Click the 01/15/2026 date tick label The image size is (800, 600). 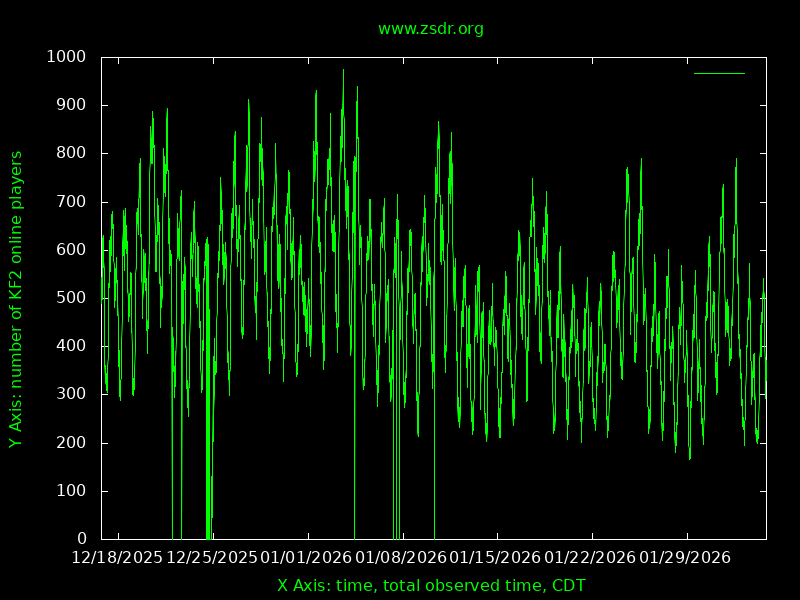(x=495, y=556)
